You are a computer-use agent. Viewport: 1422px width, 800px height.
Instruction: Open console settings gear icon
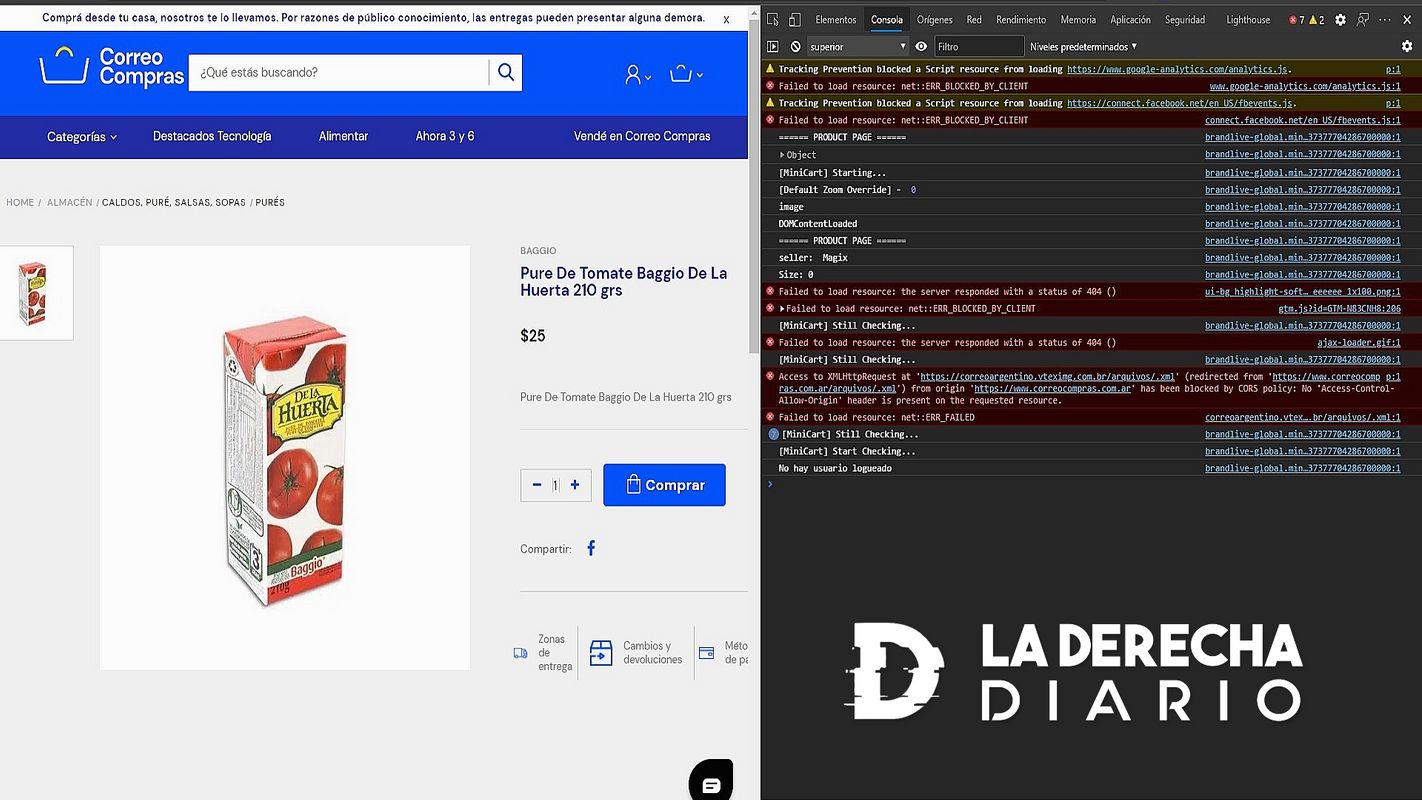1407,46
